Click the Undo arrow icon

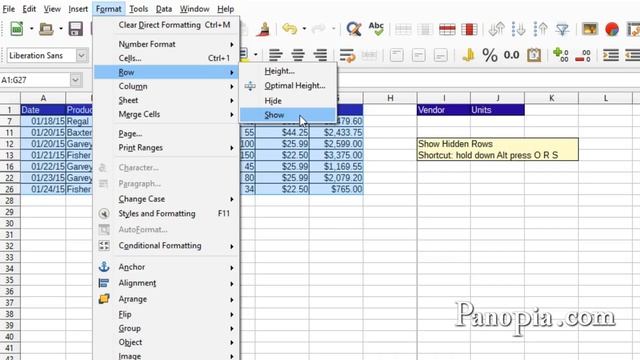click(x=290, y=29)
